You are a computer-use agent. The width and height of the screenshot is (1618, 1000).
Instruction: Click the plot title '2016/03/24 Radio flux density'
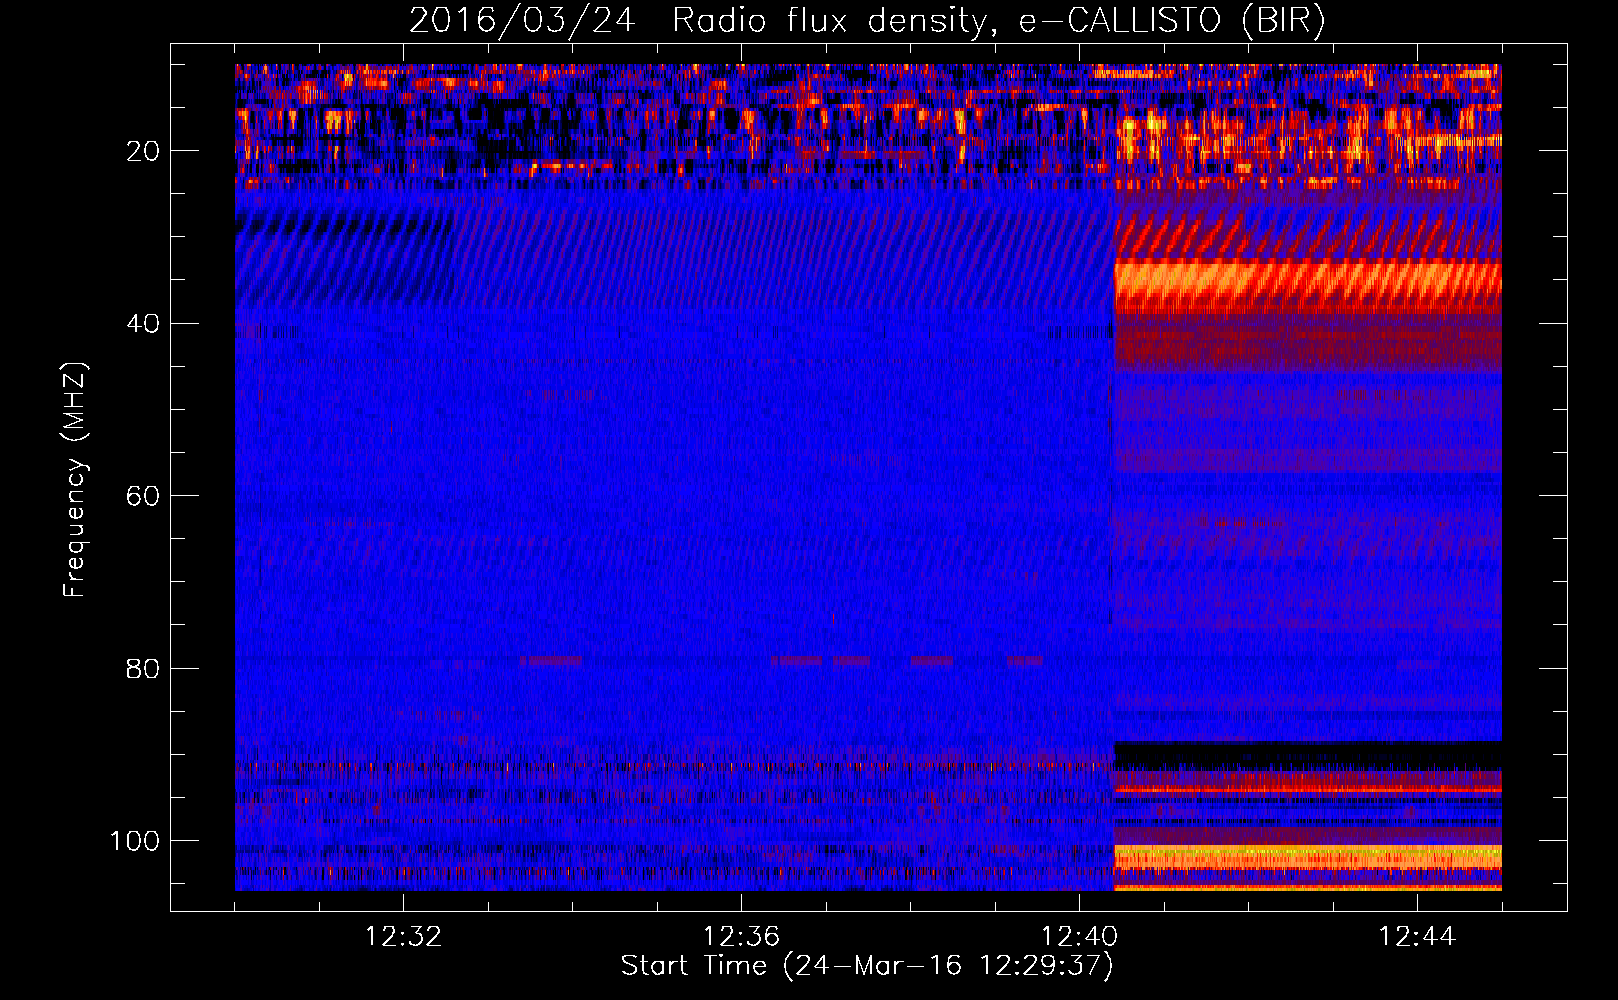(x=867, y=20)
